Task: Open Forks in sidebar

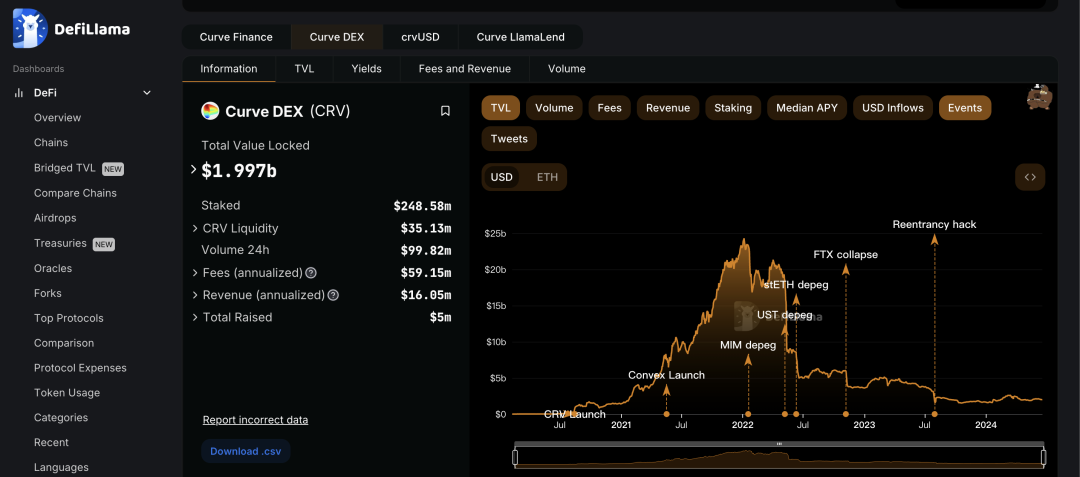Action: [48, 293]
